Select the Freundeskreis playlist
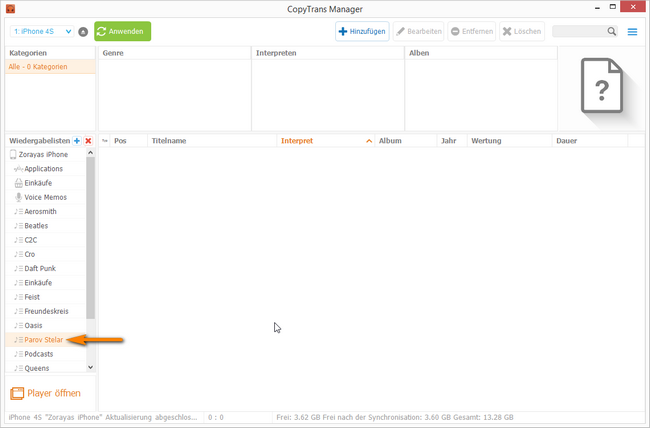 46,311
